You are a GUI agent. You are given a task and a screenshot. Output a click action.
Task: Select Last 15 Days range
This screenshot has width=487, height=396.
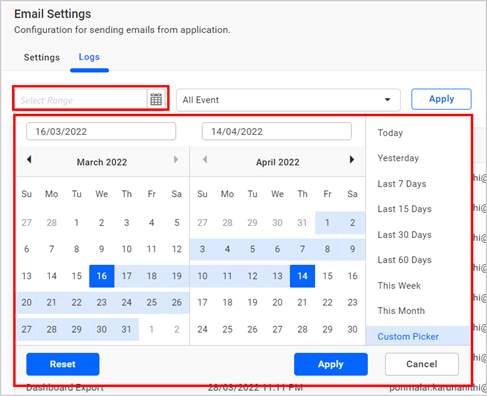404,209
